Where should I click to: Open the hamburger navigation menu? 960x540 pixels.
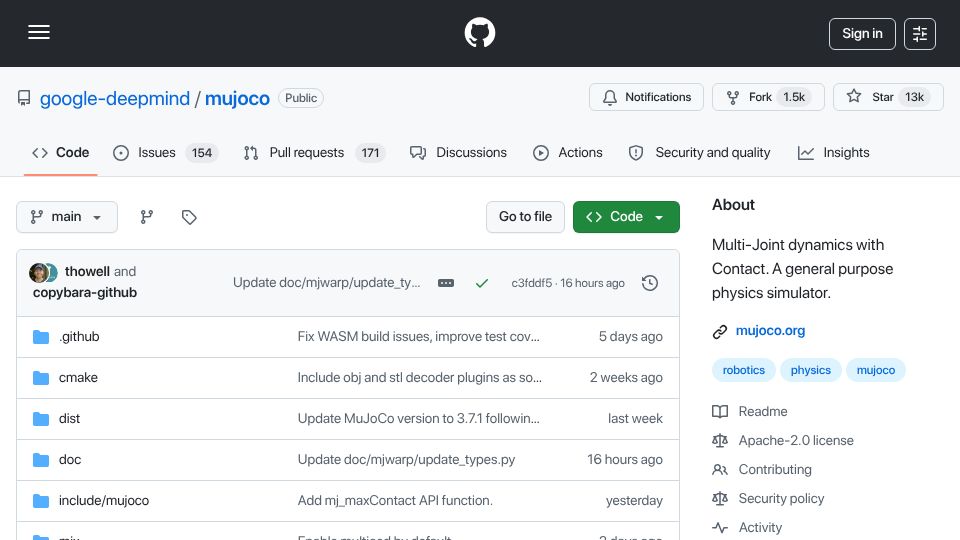[39, 32]
